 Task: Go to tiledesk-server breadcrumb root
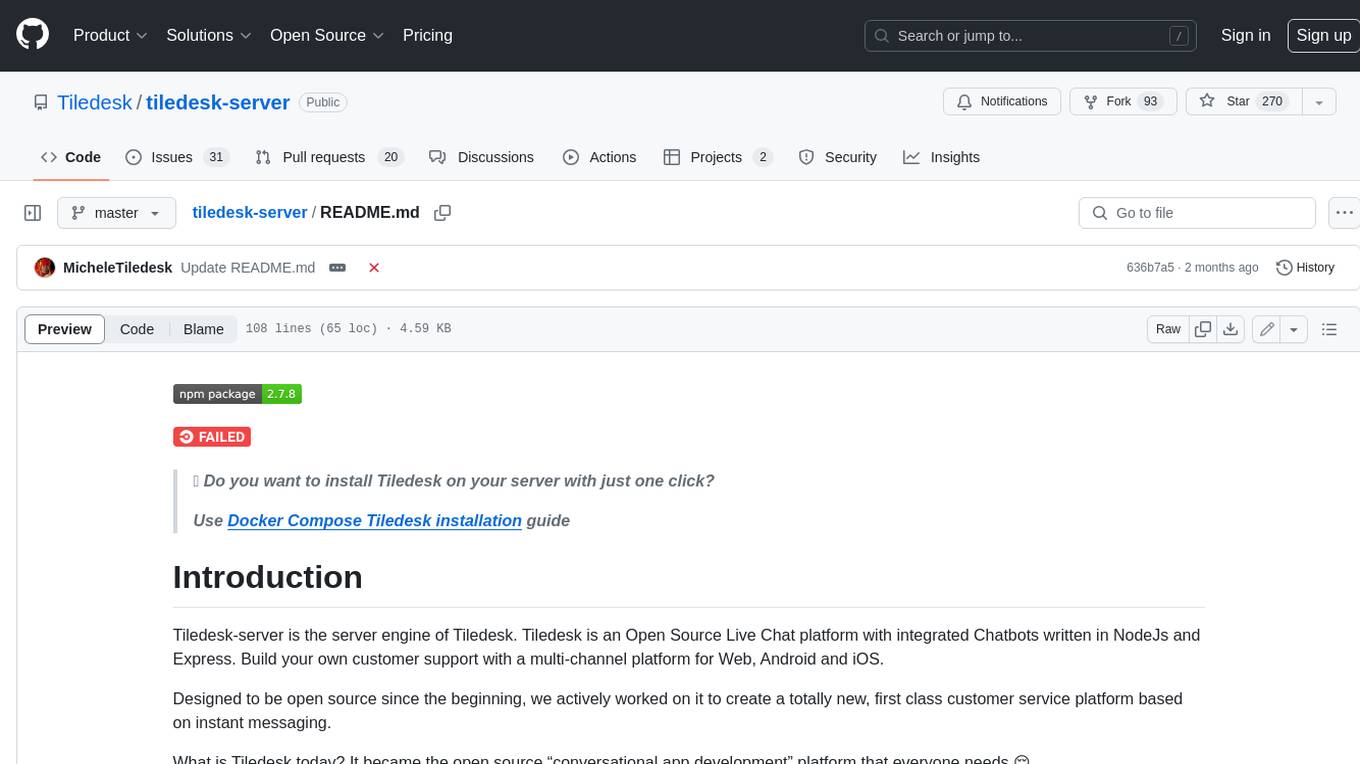249,212
